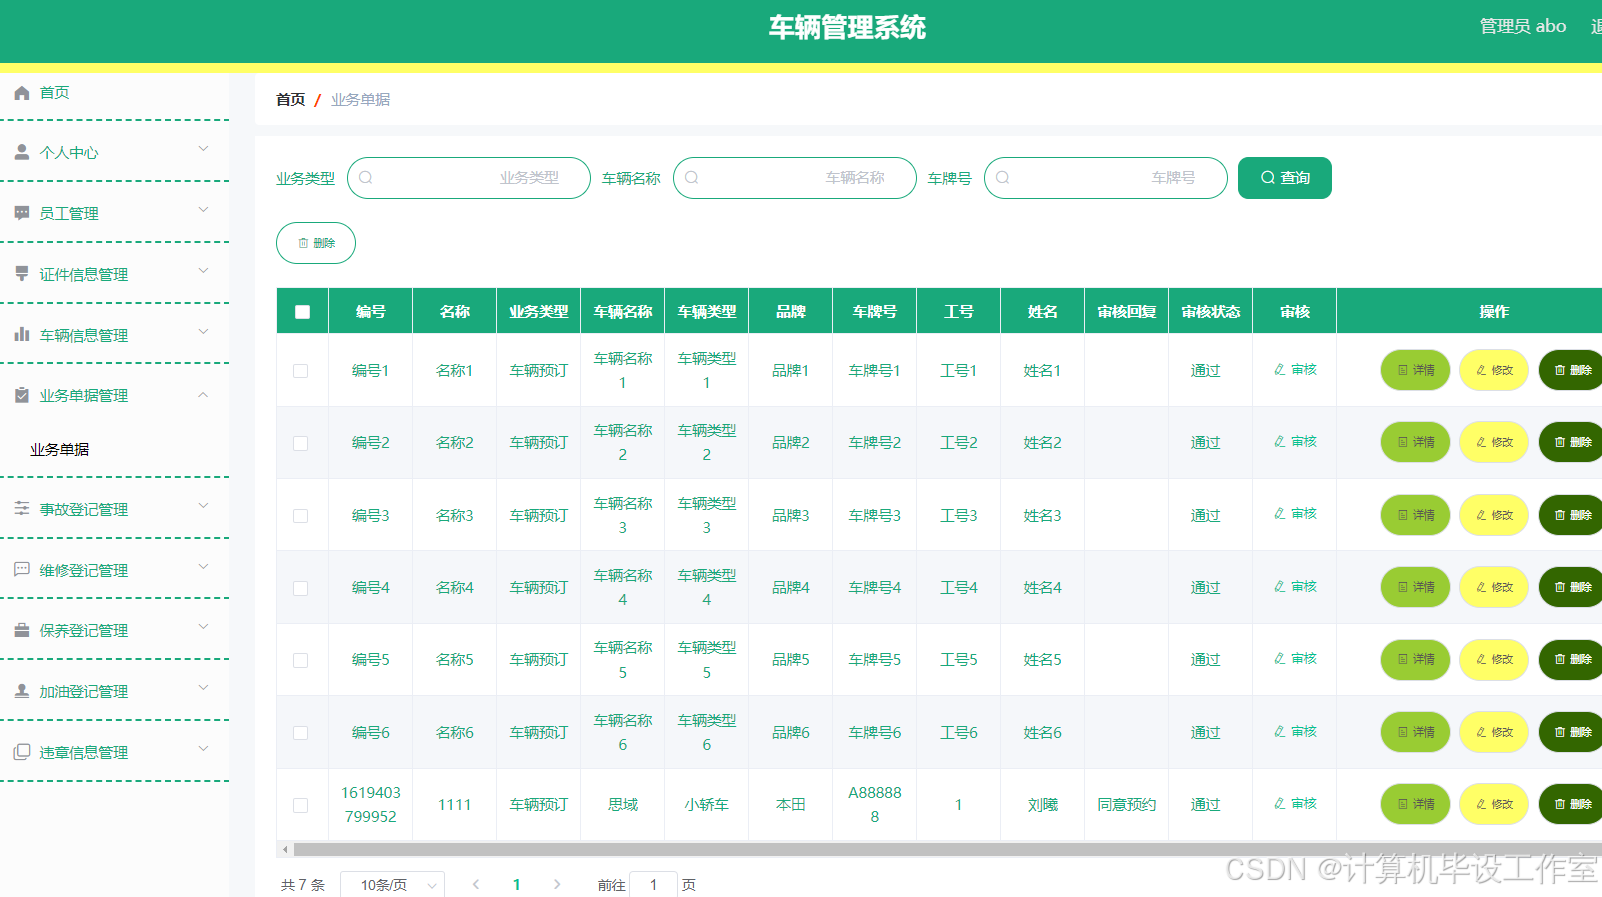Click the table horizontal scrollbar
1602x897 pixels.
click(947, 850)
